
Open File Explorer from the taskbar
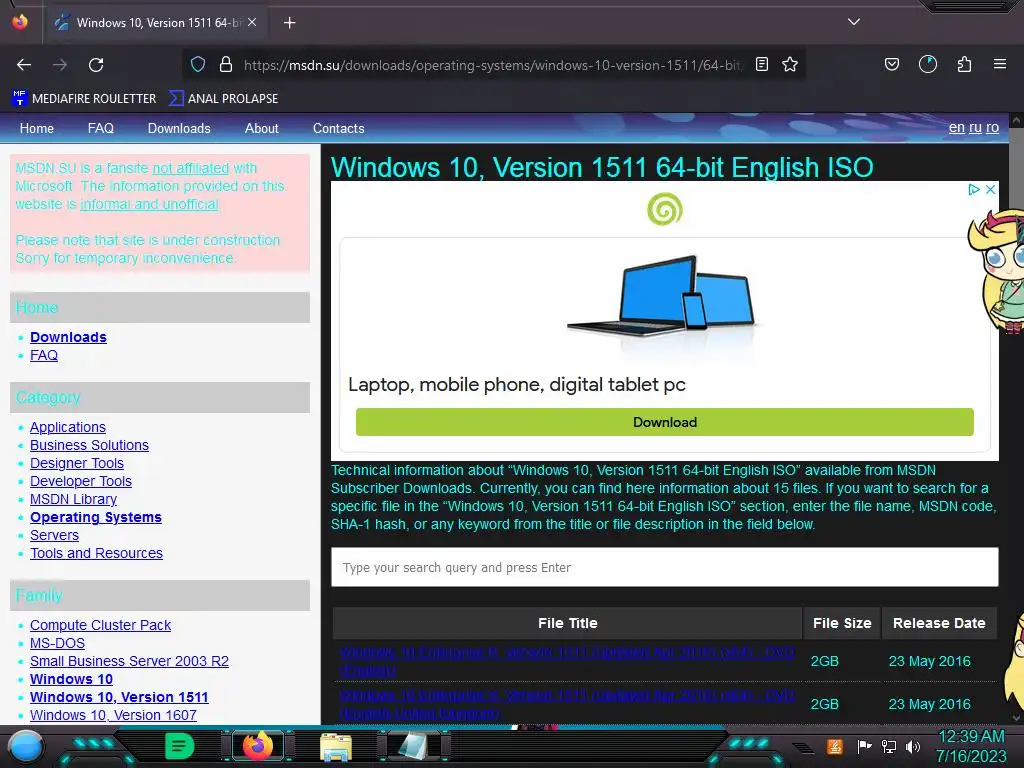coord(336,746)
